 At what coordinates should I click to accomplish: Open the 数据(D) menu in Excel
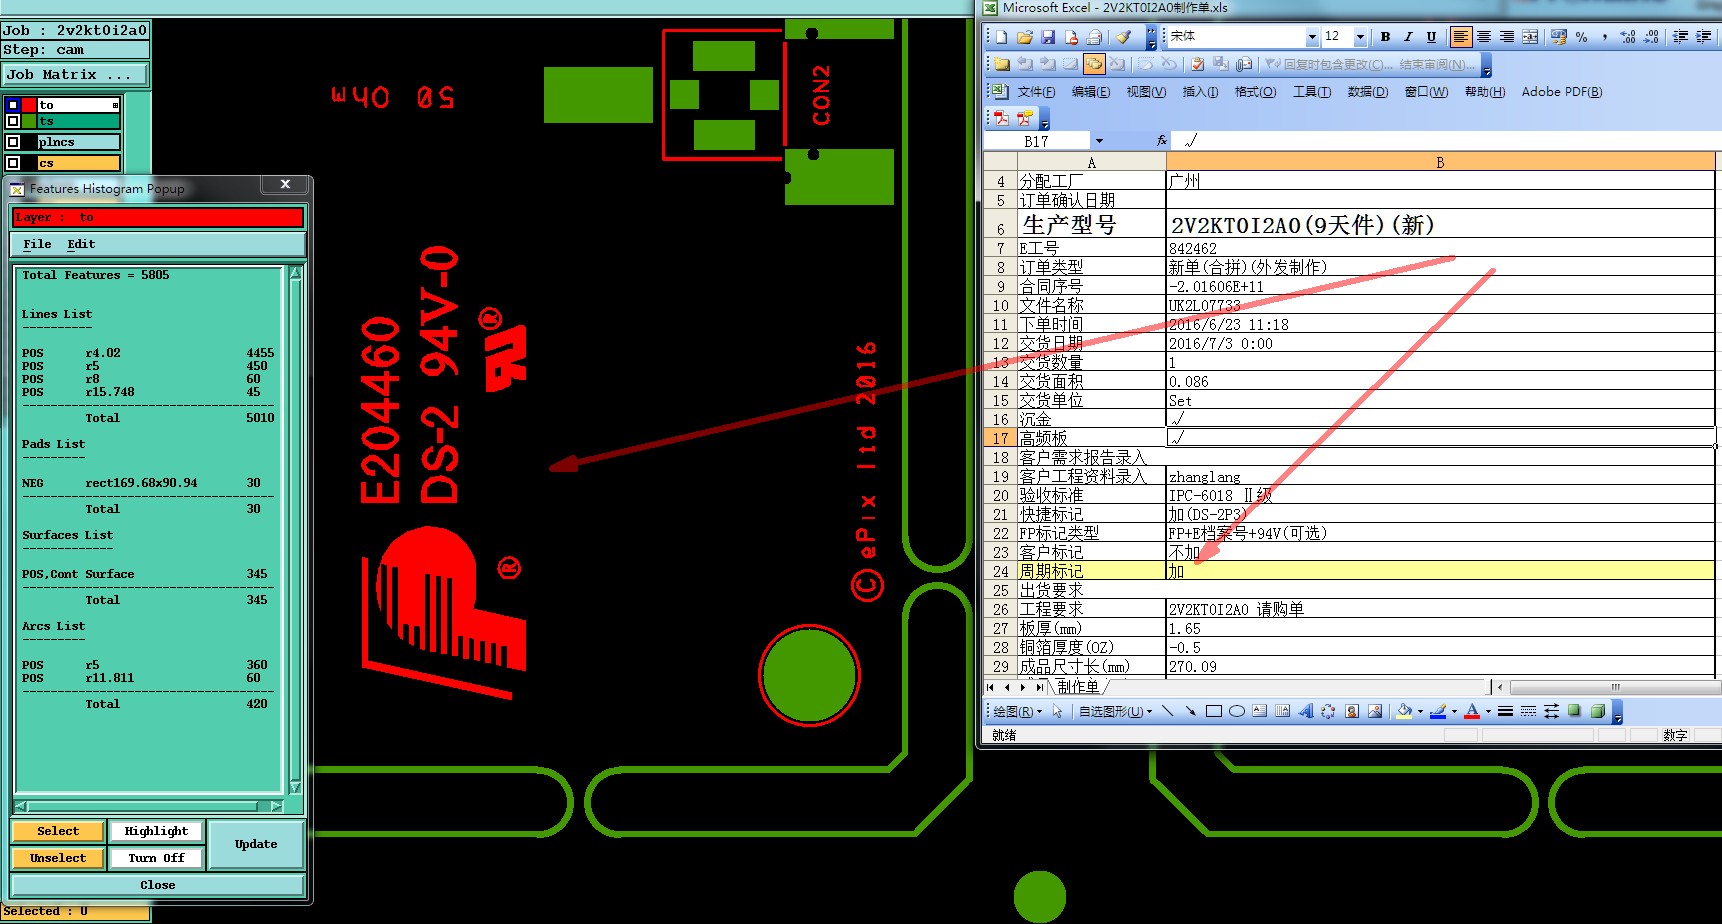pyautogui.click(x=1367, y=92)
